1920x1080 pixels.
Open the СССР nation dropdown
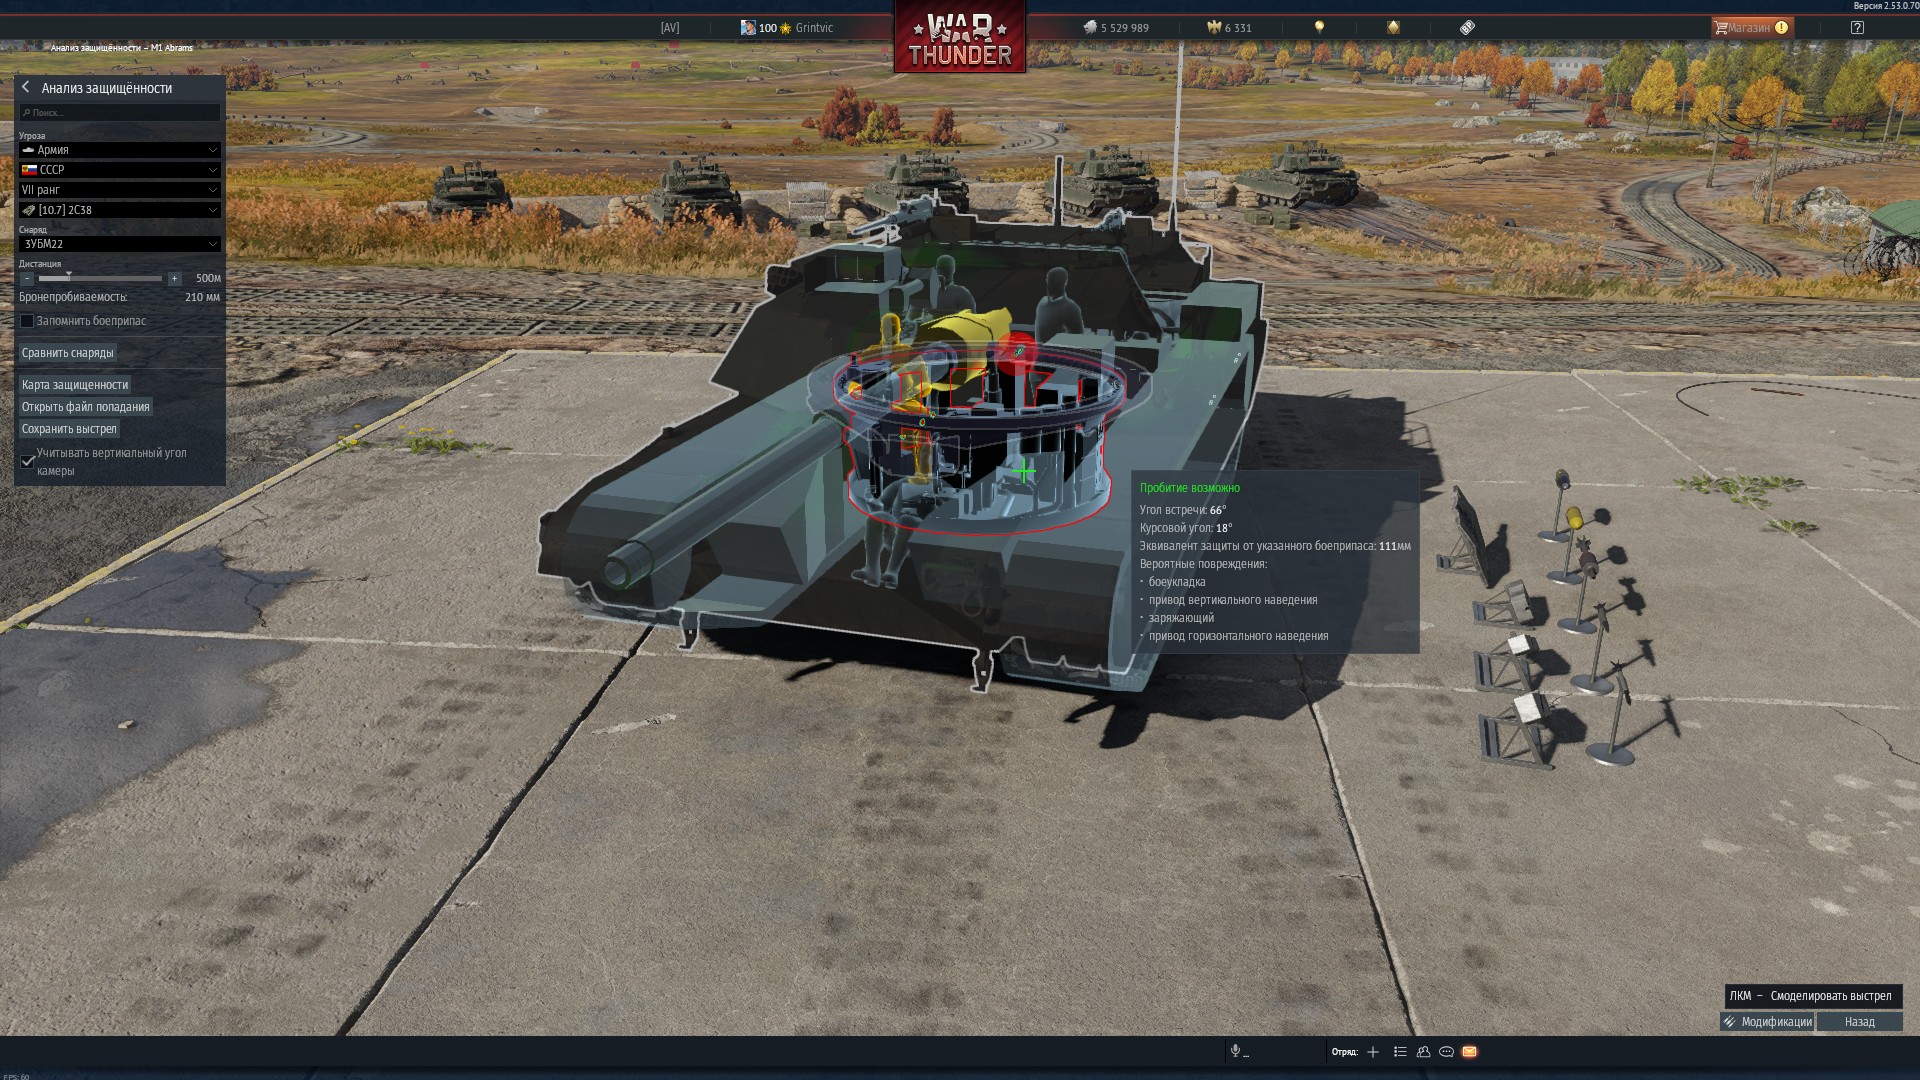coord(120,170)
